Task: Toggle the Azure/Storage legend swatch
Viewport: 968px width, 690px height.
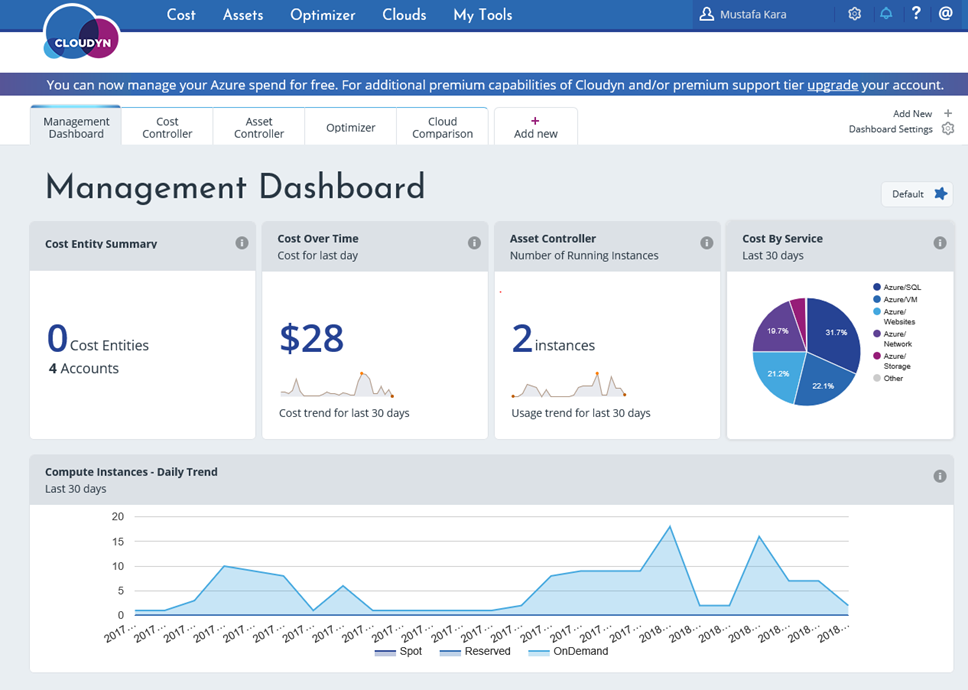Action: [877, 356]
